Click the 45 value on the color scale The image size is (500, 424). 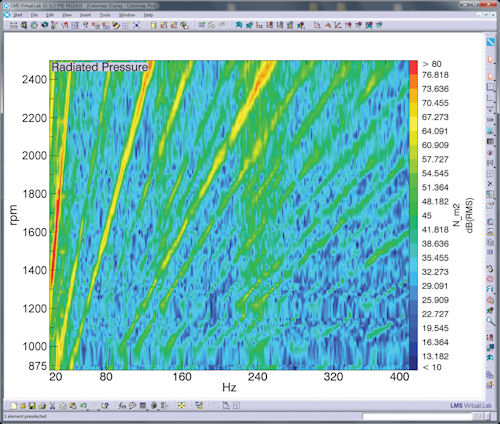[427, 216]
